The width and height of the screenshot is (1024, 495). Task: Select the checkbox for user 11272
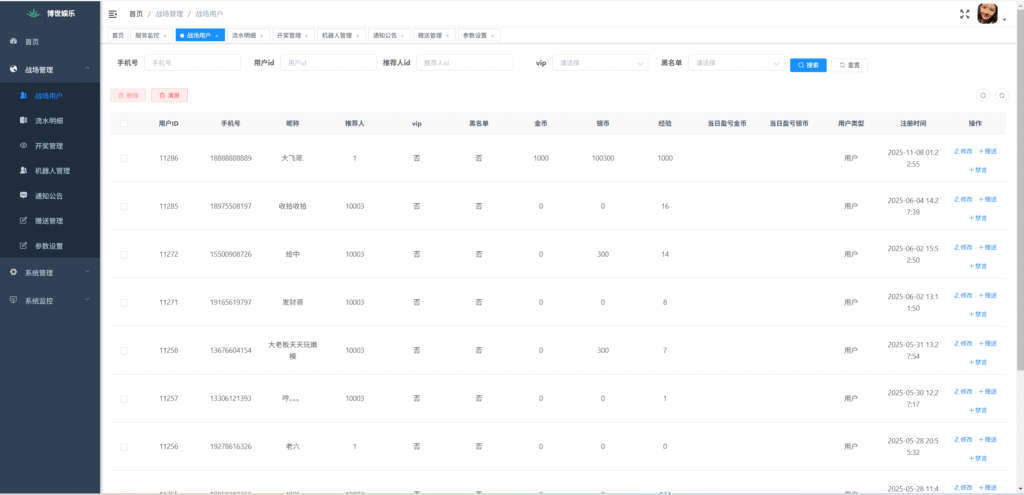[124, 254]
